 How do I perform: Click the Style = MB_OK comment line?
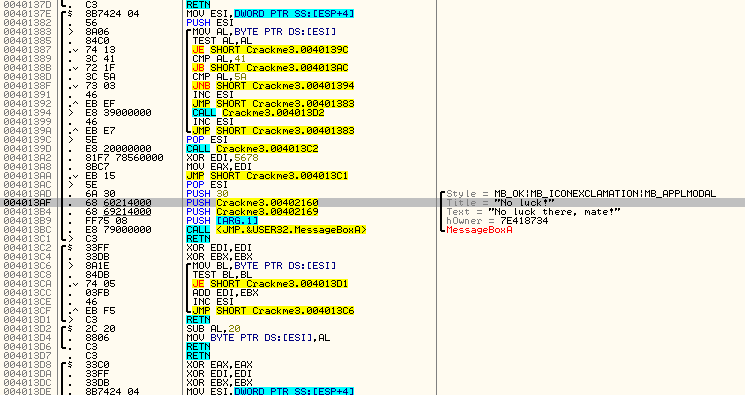coord(581,193)
